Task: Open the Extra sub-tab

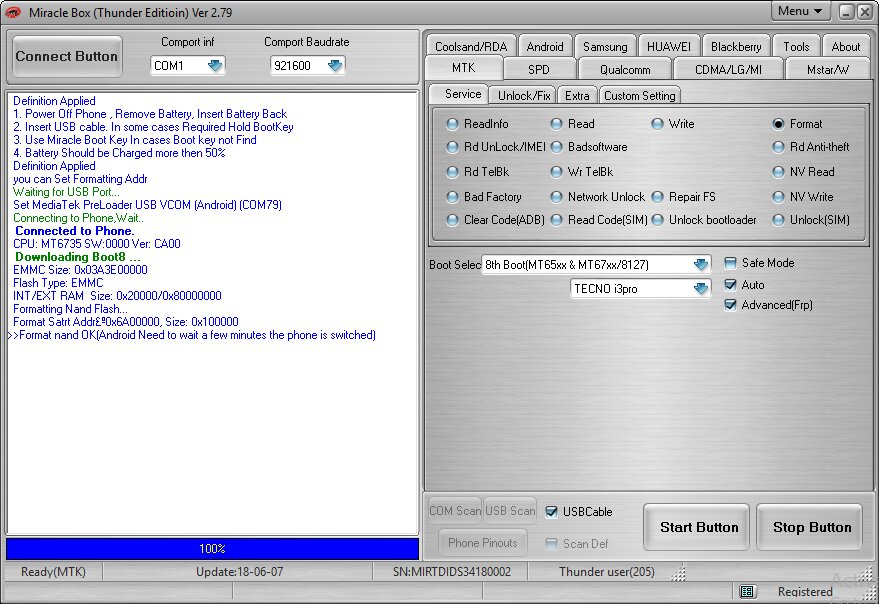Action: 577,96
